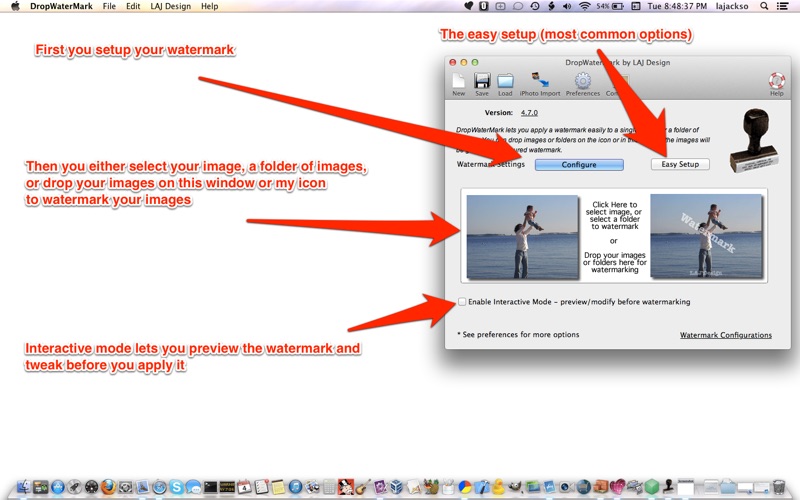Click the Save floppy disk toolbar icon
The height and width of the screenshot is (500, 800).
482,82
